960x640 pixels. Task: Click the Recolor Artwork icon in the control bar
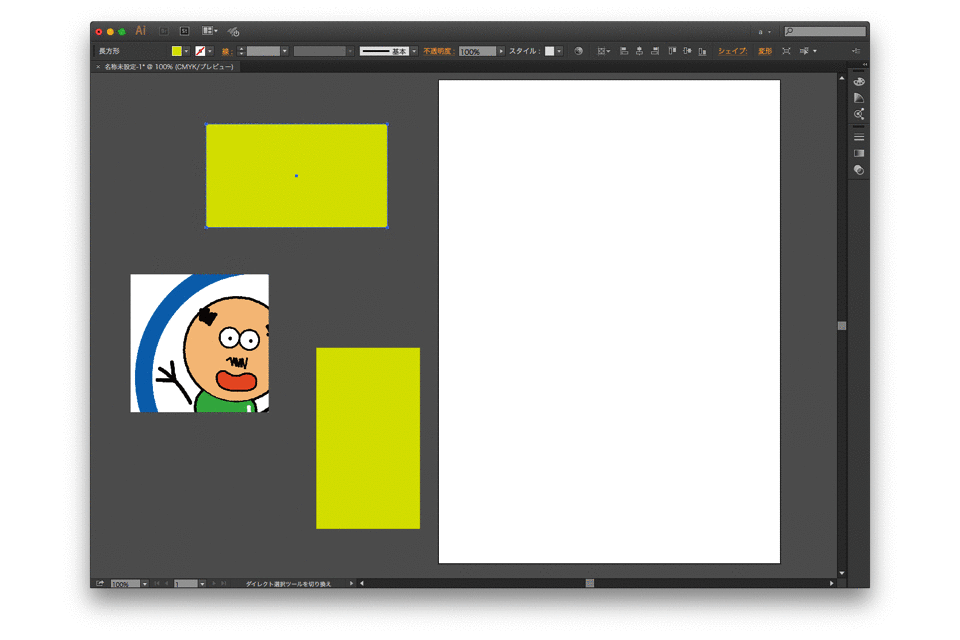click(579, 51)
